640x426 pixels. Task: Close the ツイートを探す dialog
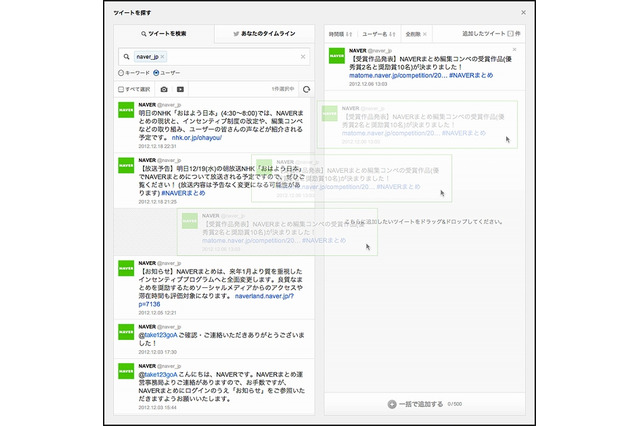523,13
